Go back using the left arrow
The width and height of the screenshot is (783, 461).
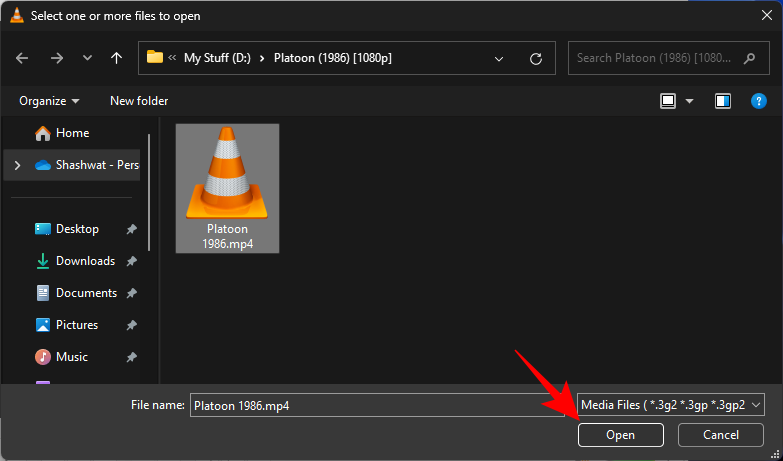point(22,58)
